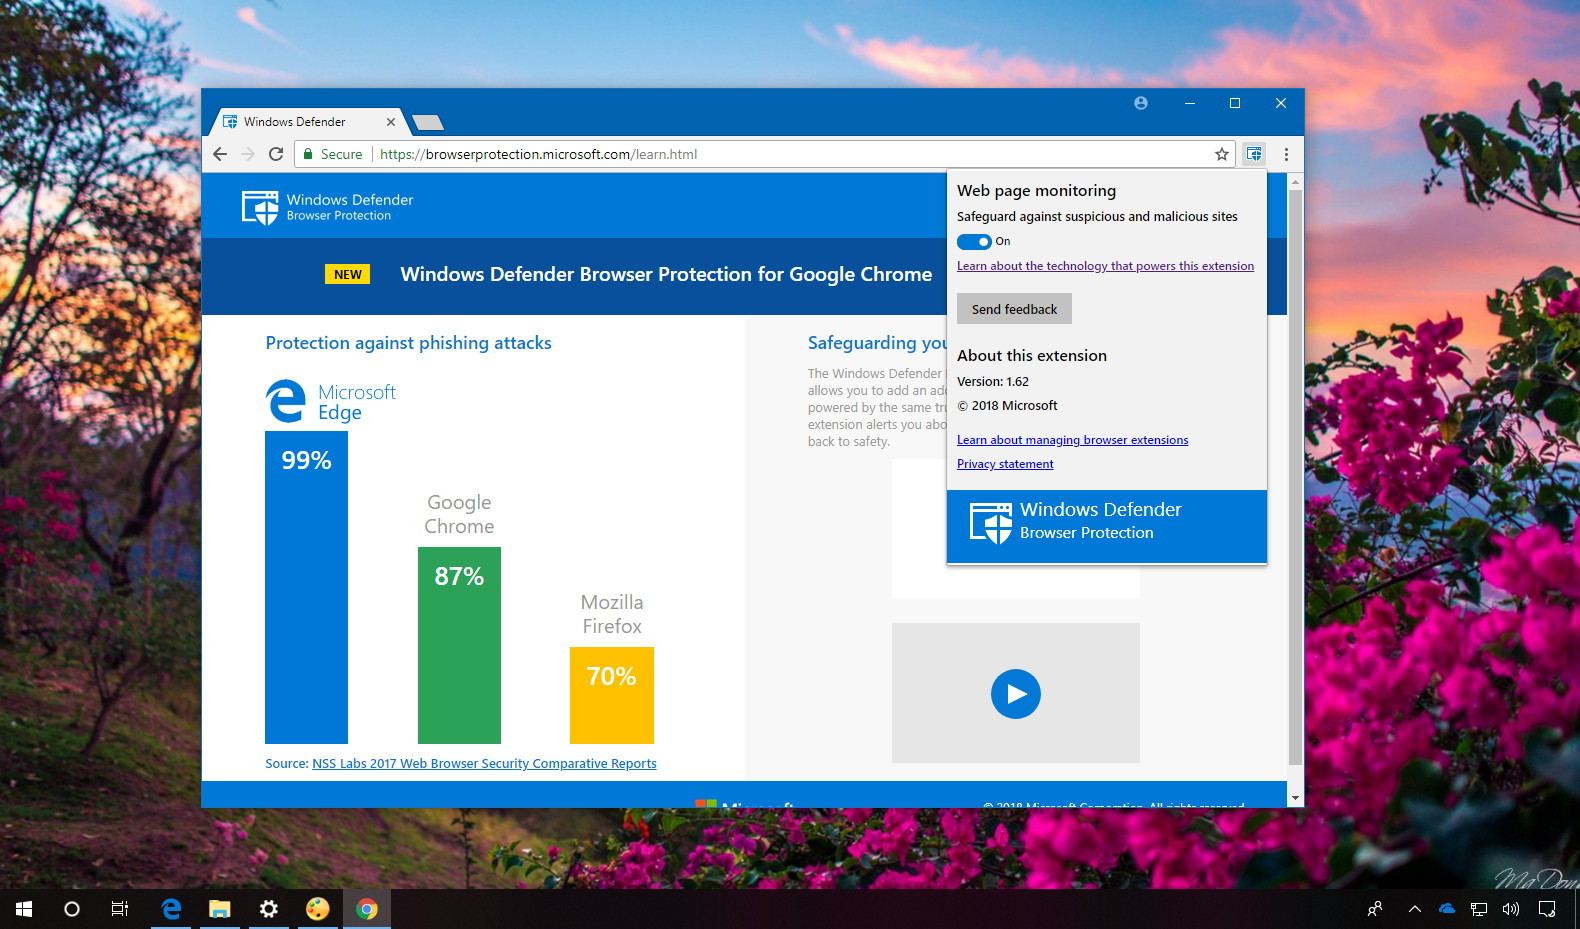Viewport: 1580px width, 929px height.
Task: Click the Chrome profile avatar icon
Action: (1141, 103)
